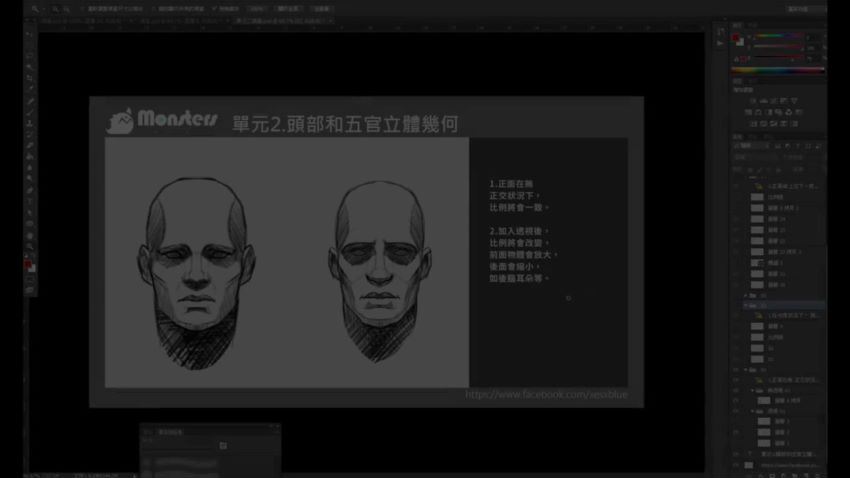
Task: Open the workspace switcher dropdown
Action: 805,9
